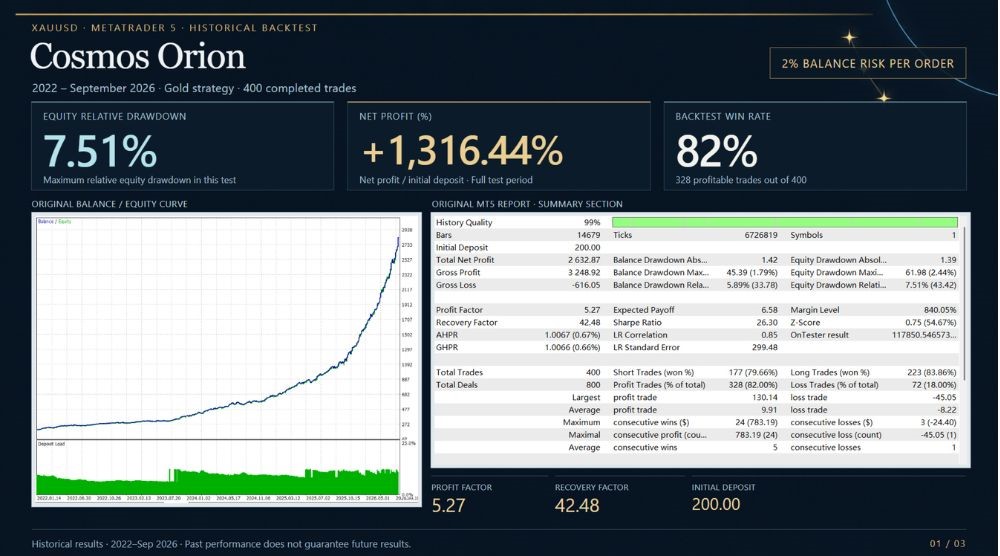1000x556 pixels.
Task: Select the Profit Factor 5.27 table cell
Action: (592, 310)
